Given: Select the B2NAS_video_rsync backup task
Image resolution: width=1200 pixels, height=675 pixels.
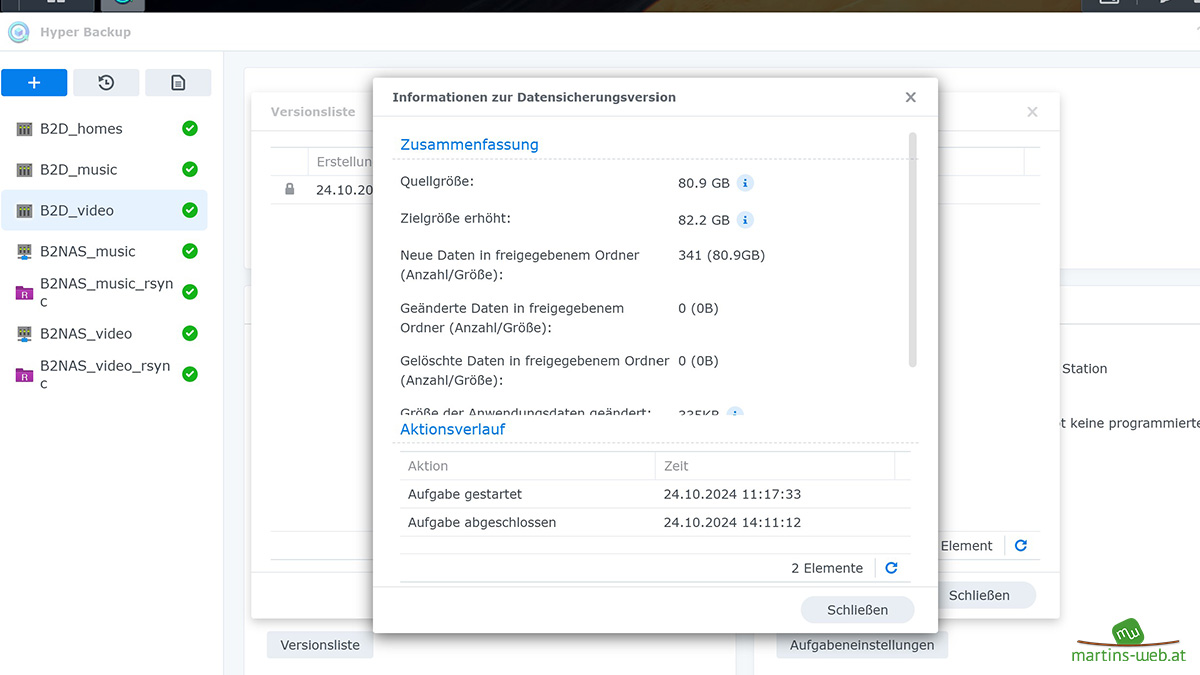Looking at the screenshot, I should pos(104,374).
